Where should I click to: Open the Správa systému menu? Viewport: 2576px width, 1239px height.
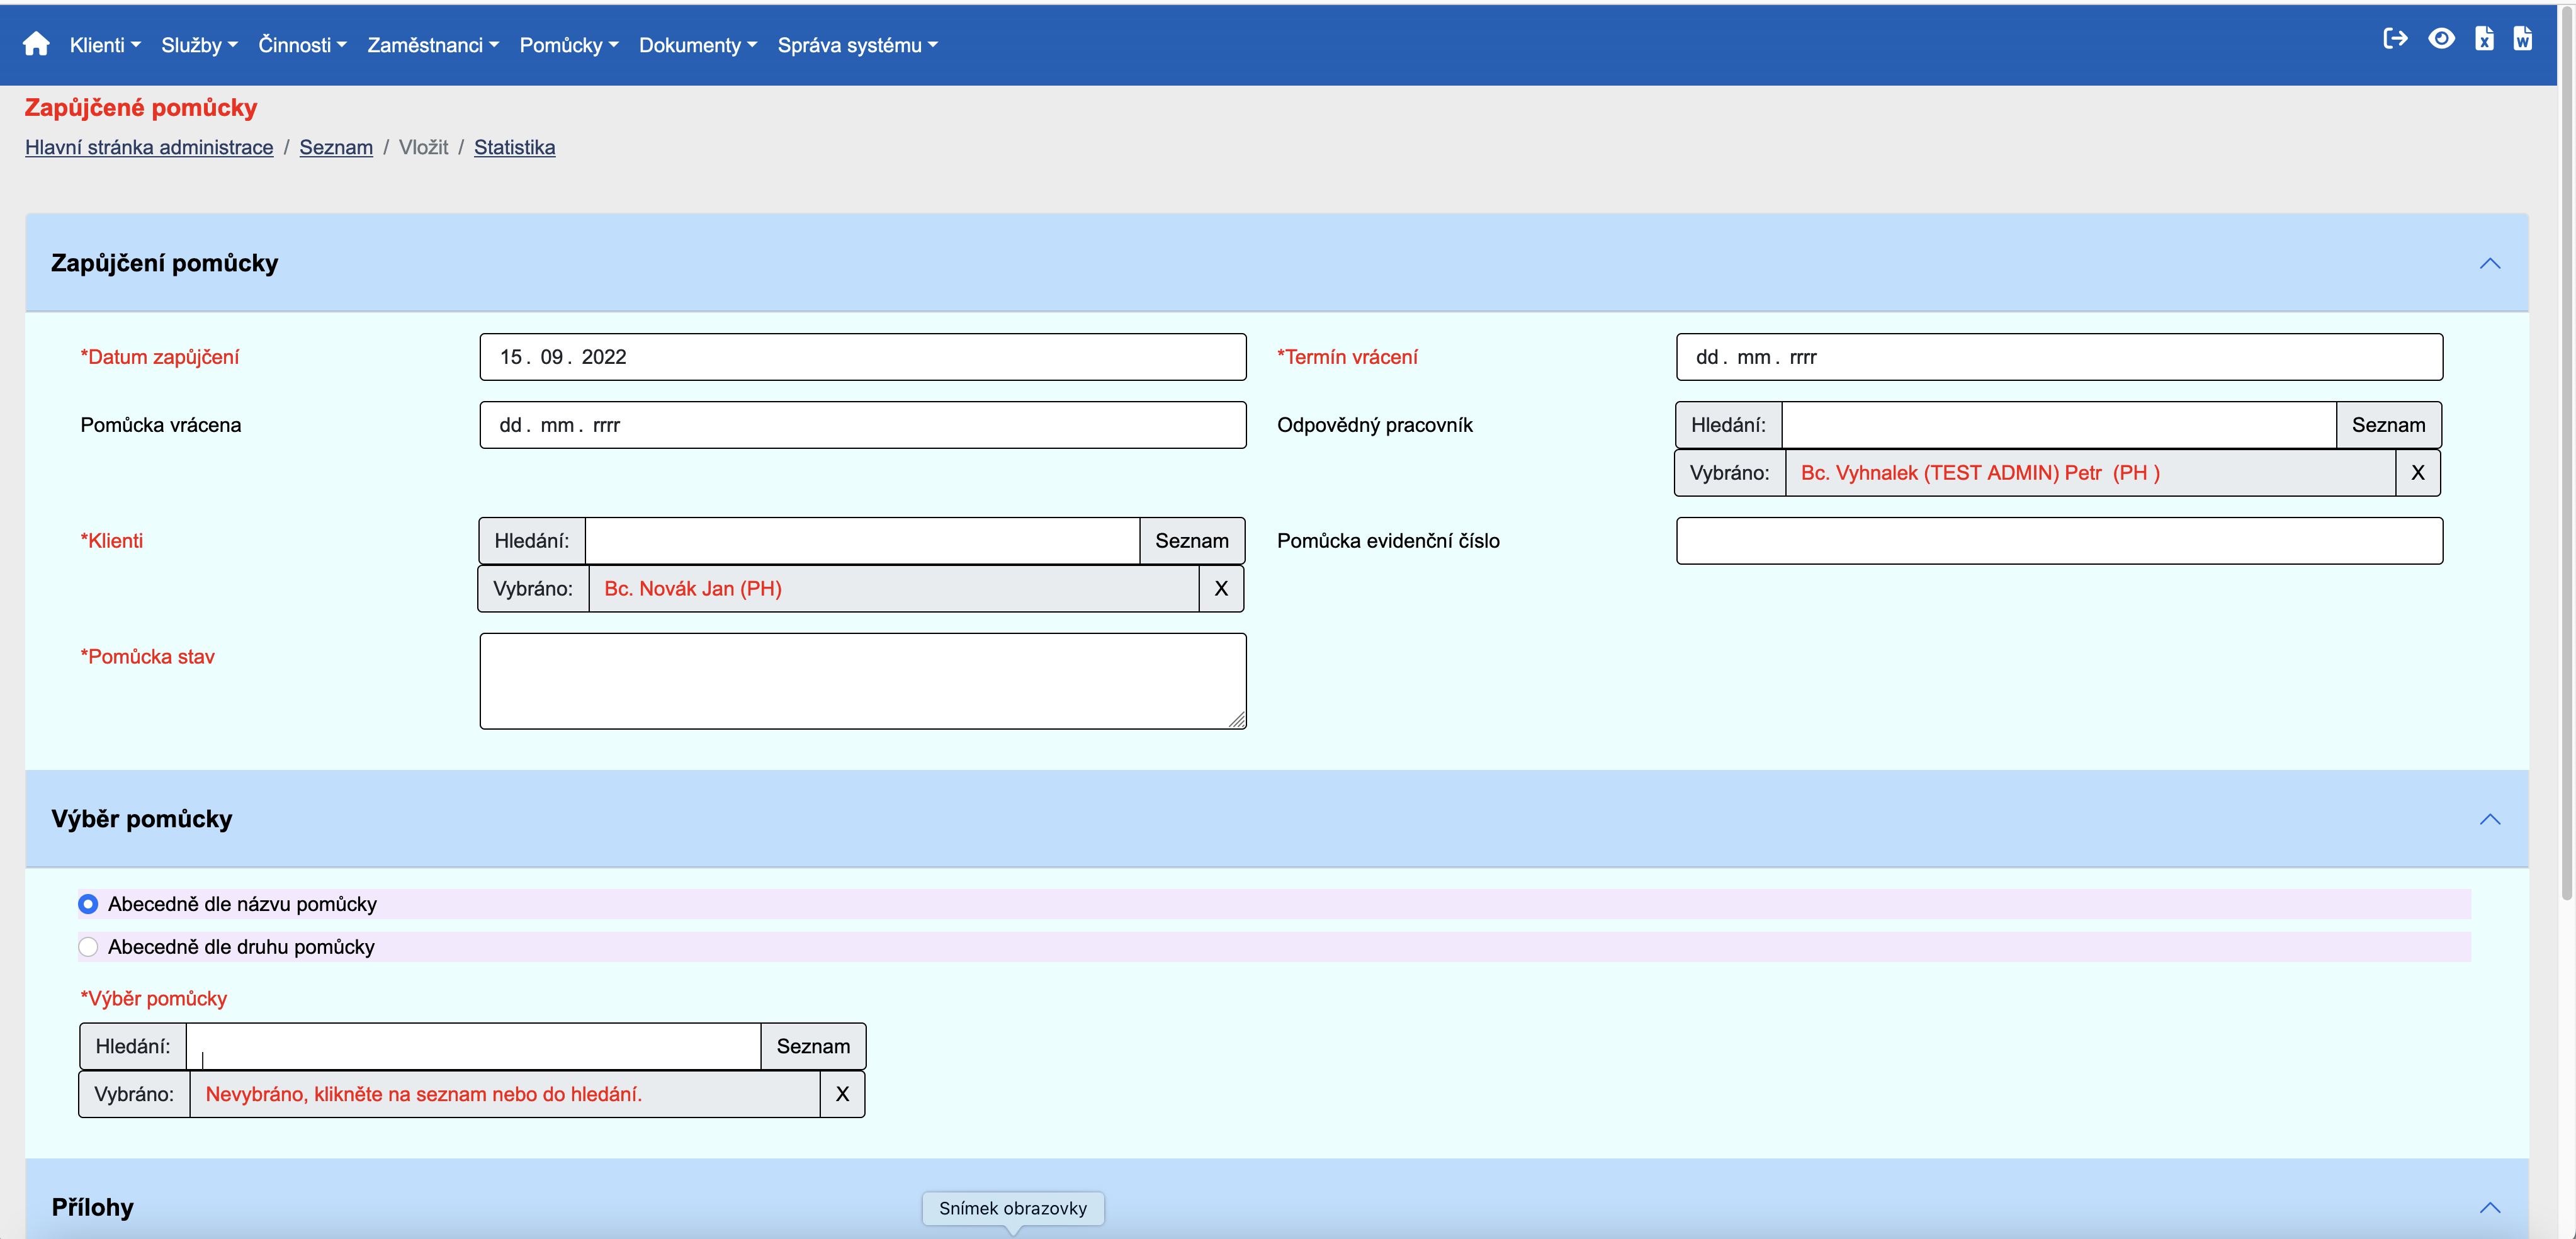pos(857,45)
